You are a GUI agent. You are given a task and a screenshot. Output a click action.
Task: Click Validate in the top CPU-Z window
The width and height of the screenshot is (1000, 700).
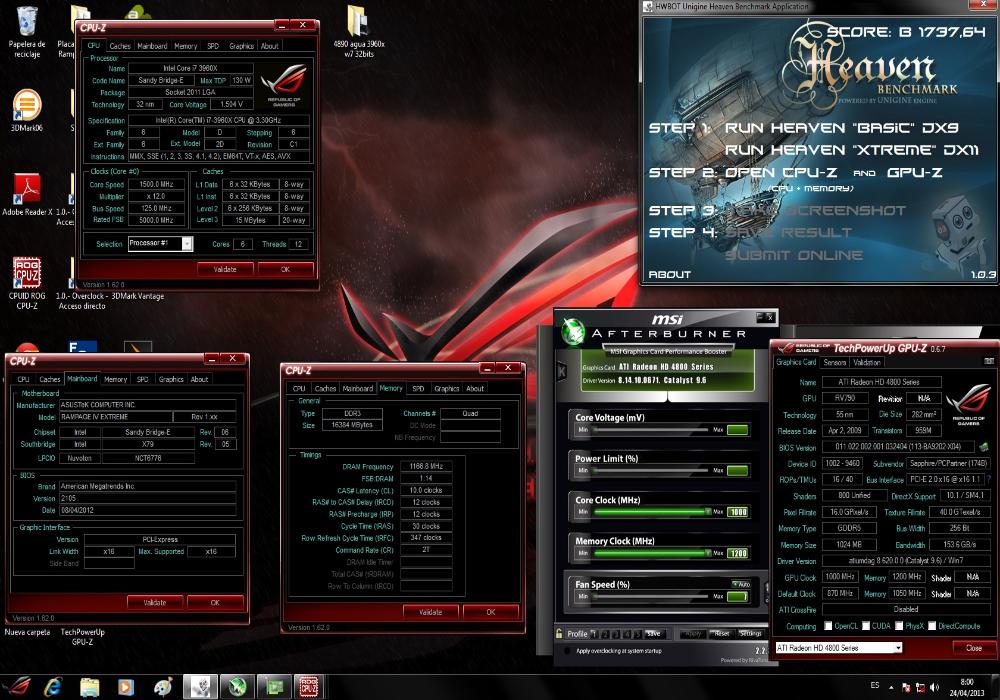pyautogui.click(x=225, y=270)
